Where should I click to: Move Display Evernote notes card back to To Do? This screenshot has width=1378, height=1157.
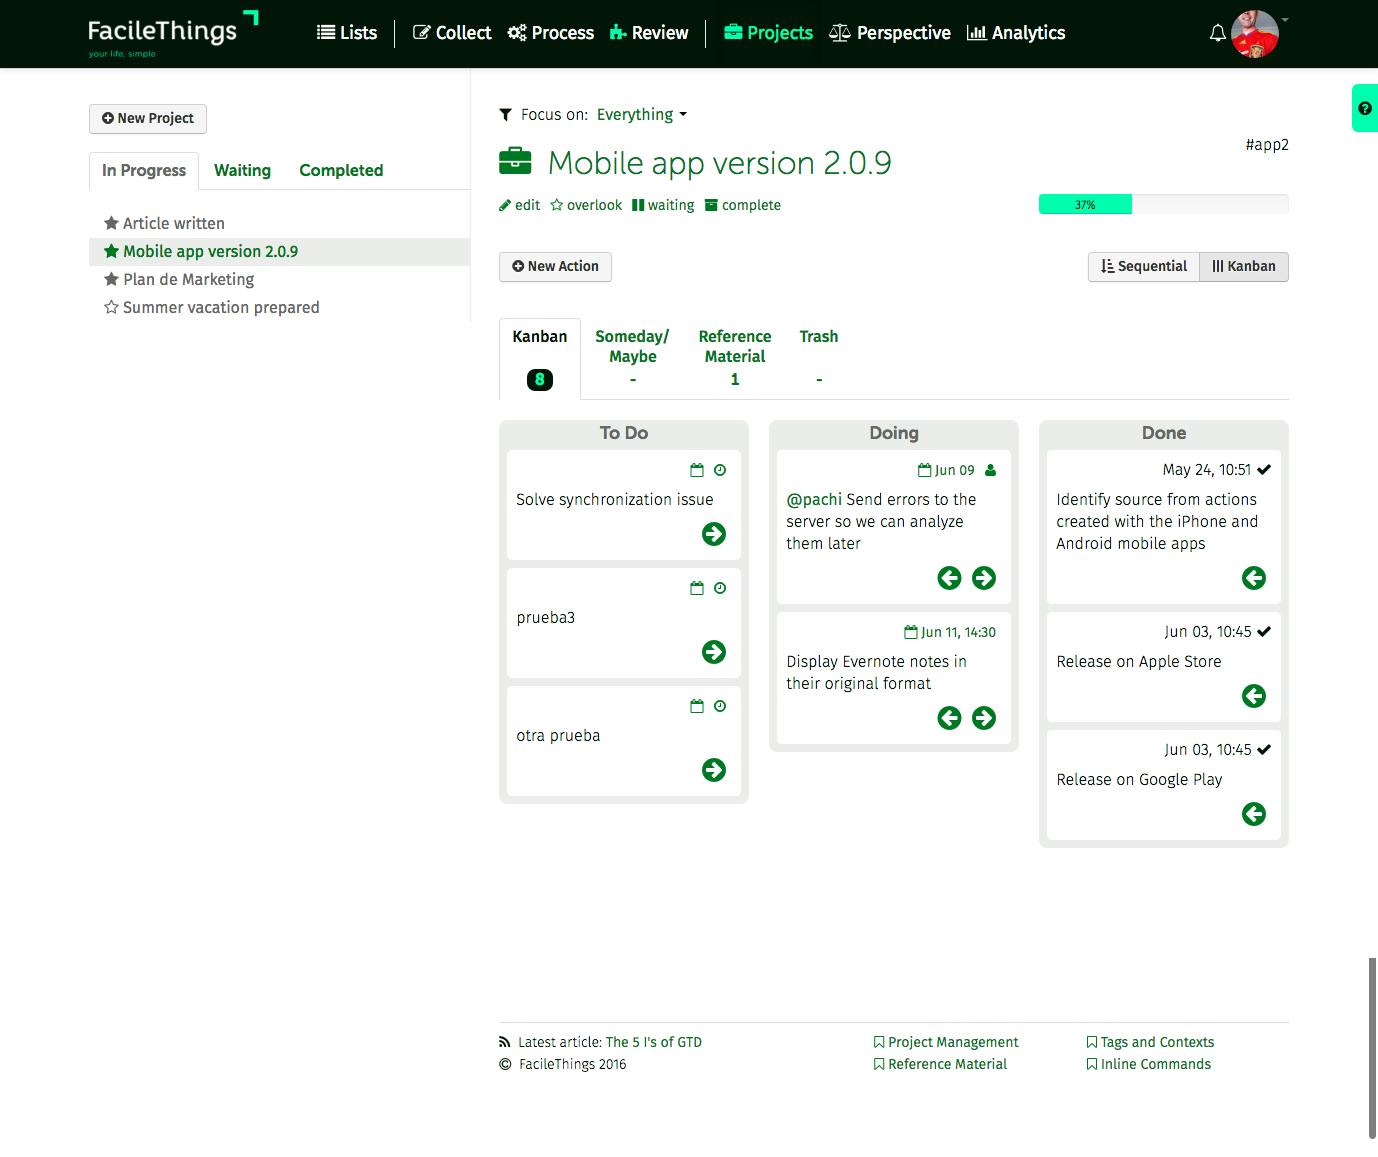(x=949, y=718)
